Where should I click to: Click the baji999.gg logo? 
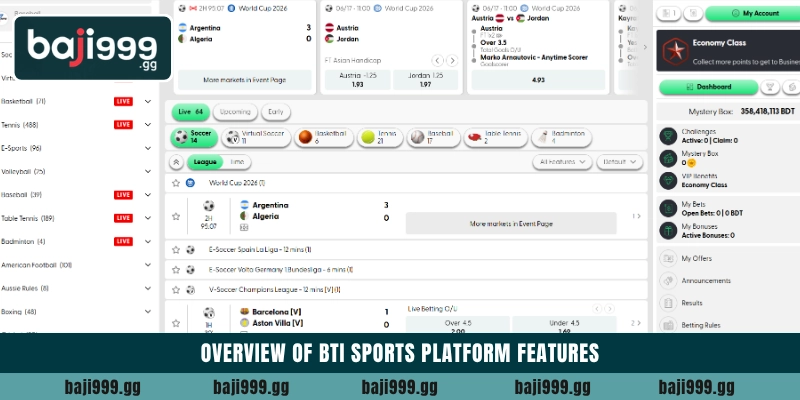tap(93, 48)
